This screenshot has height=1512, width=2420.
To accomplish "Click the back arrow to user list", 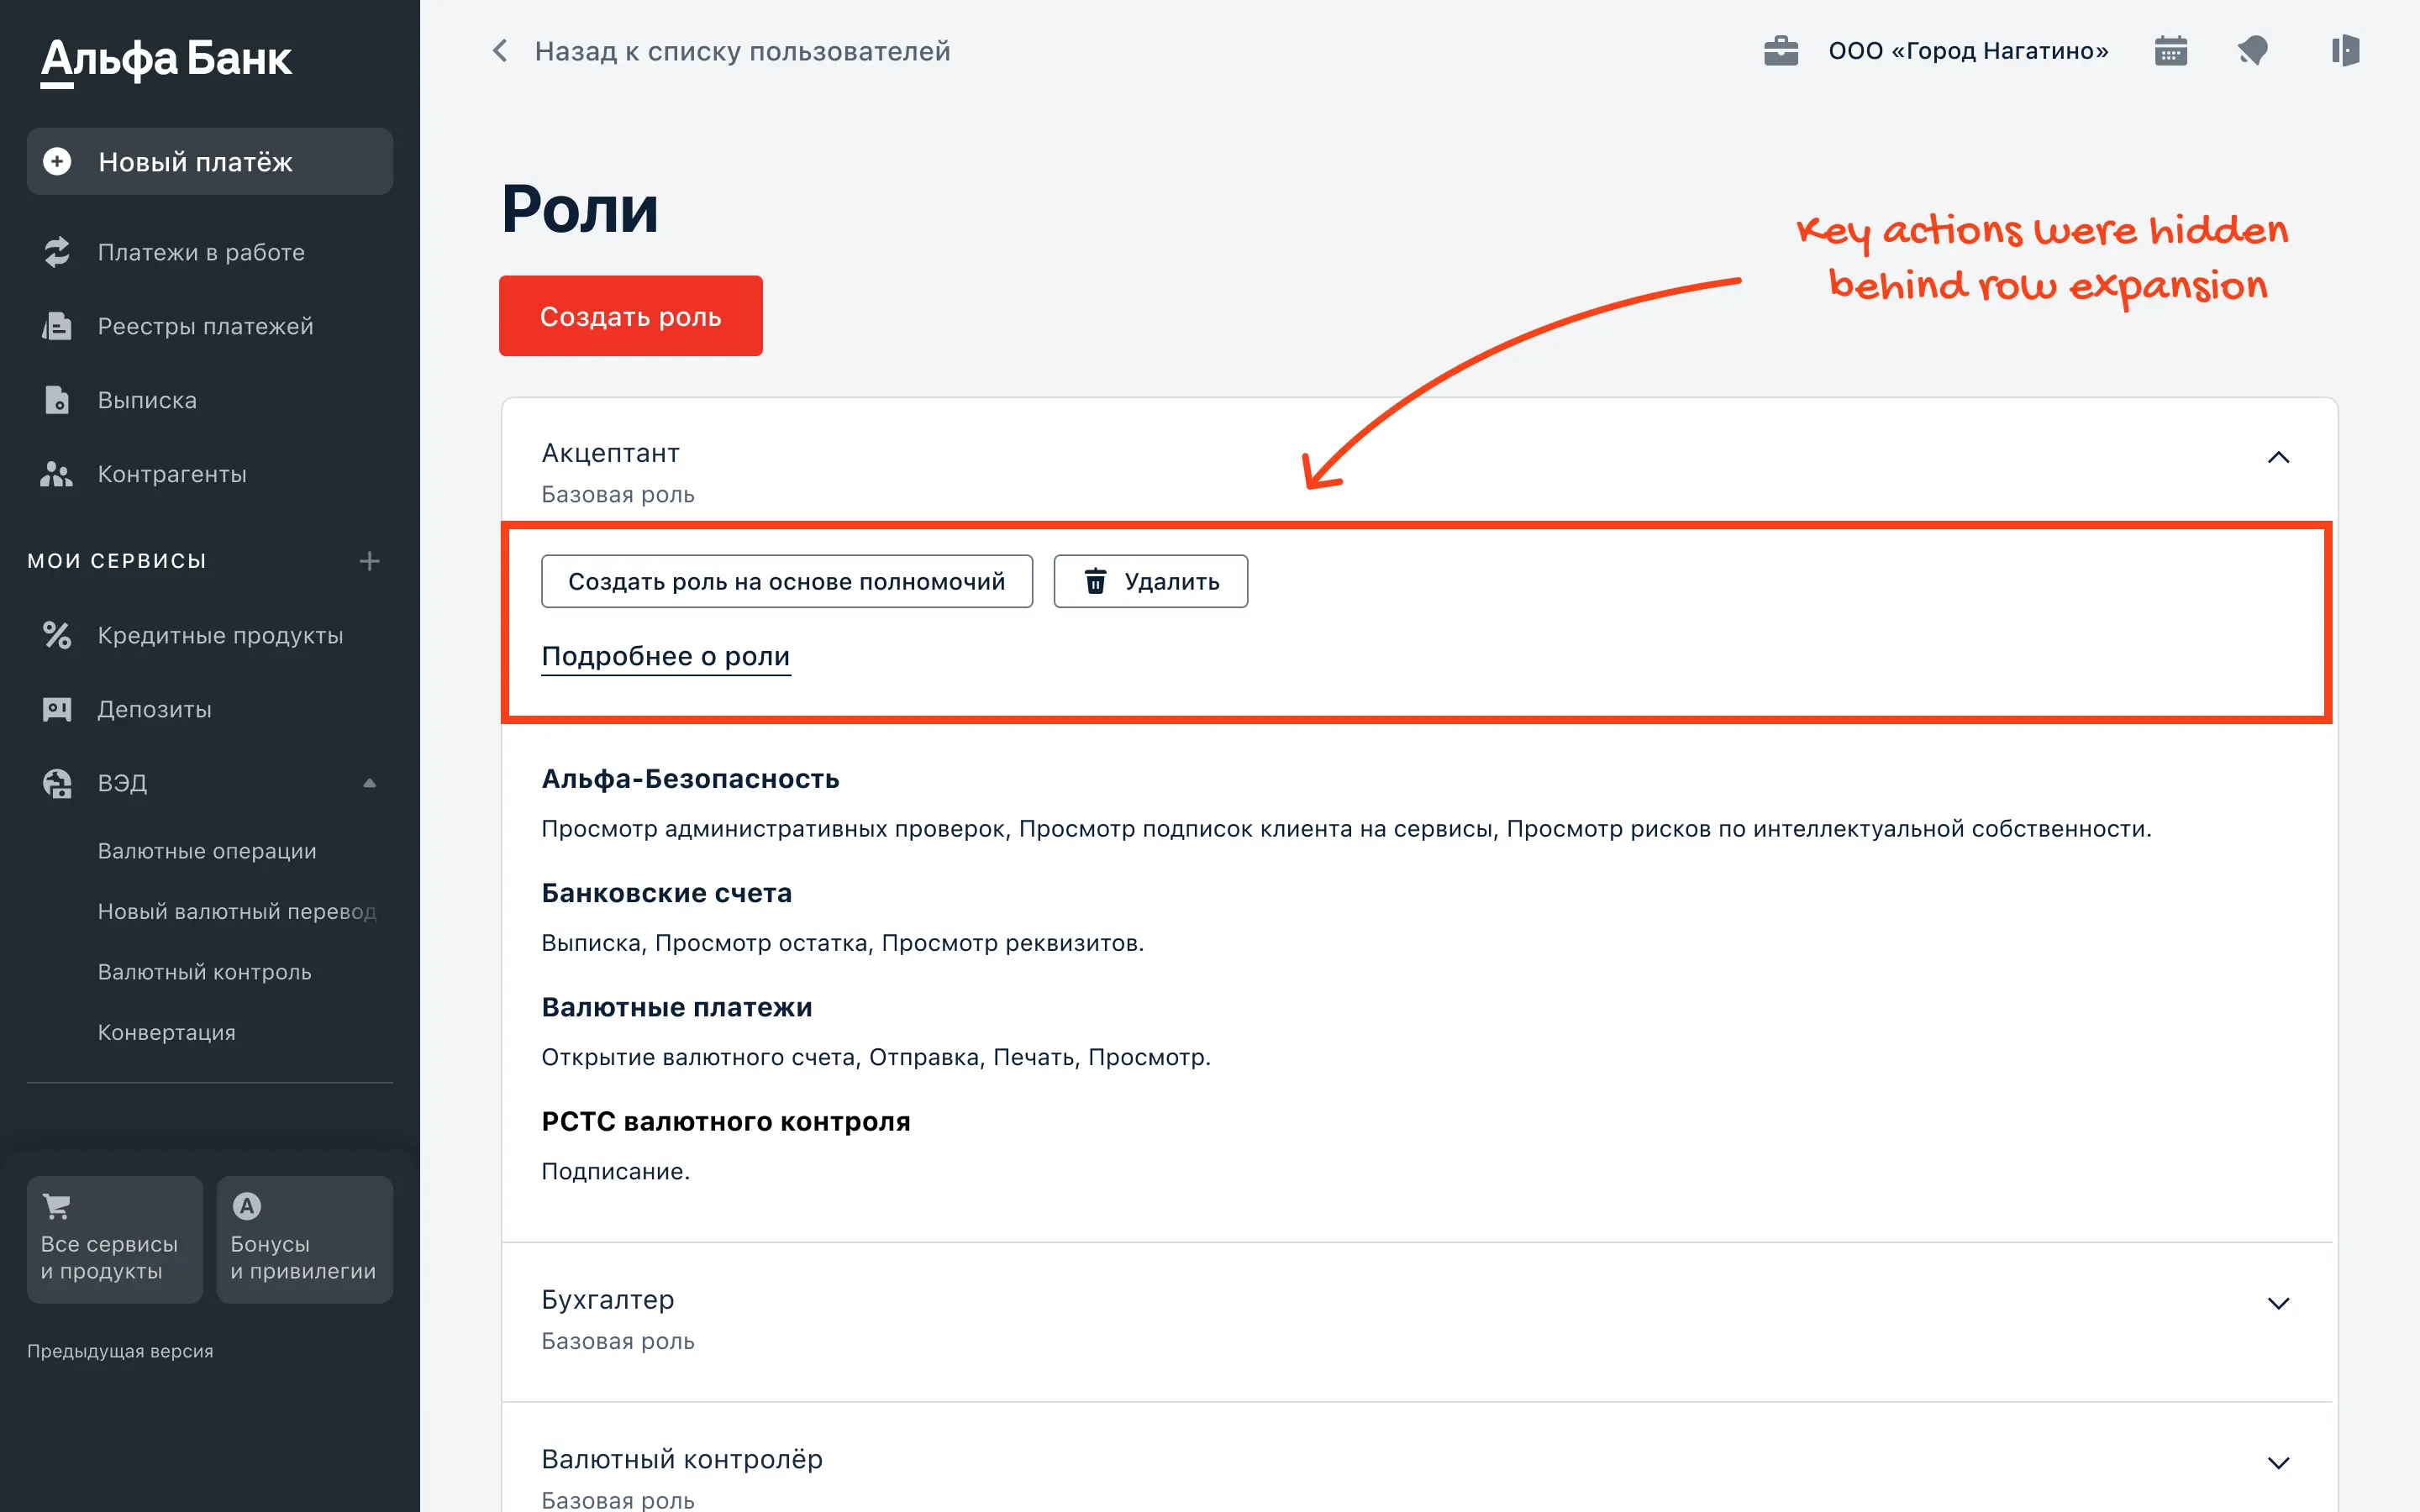I will (x=501, y=51).
